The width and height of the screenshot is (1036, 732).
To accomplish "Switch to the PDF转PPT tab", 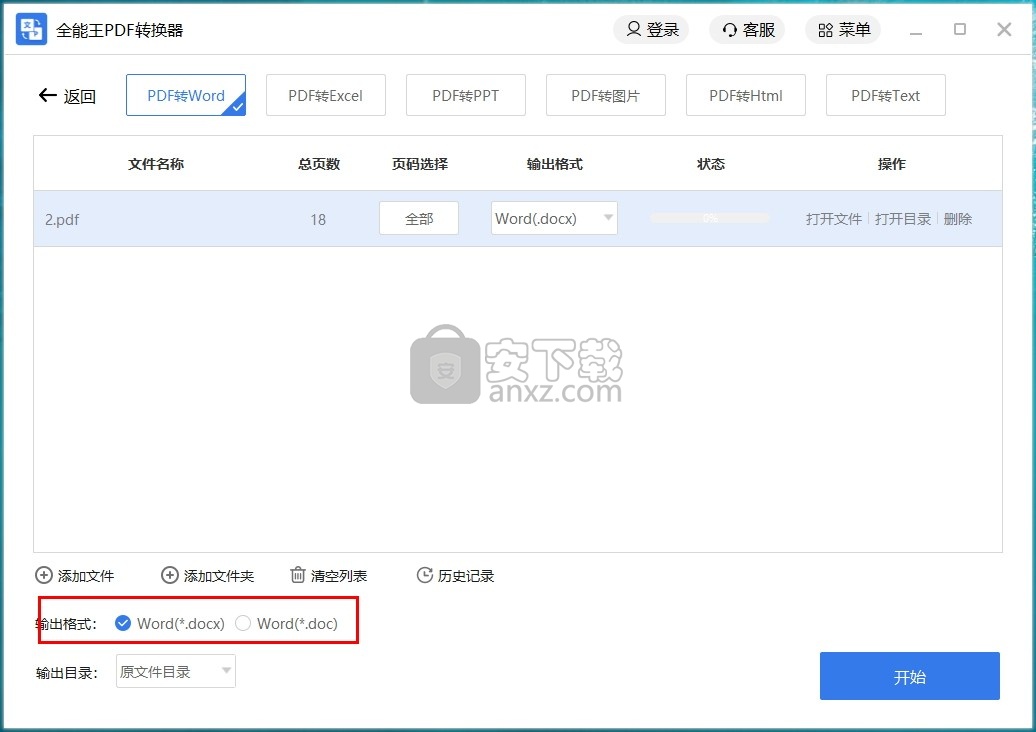I will (466, 95).
